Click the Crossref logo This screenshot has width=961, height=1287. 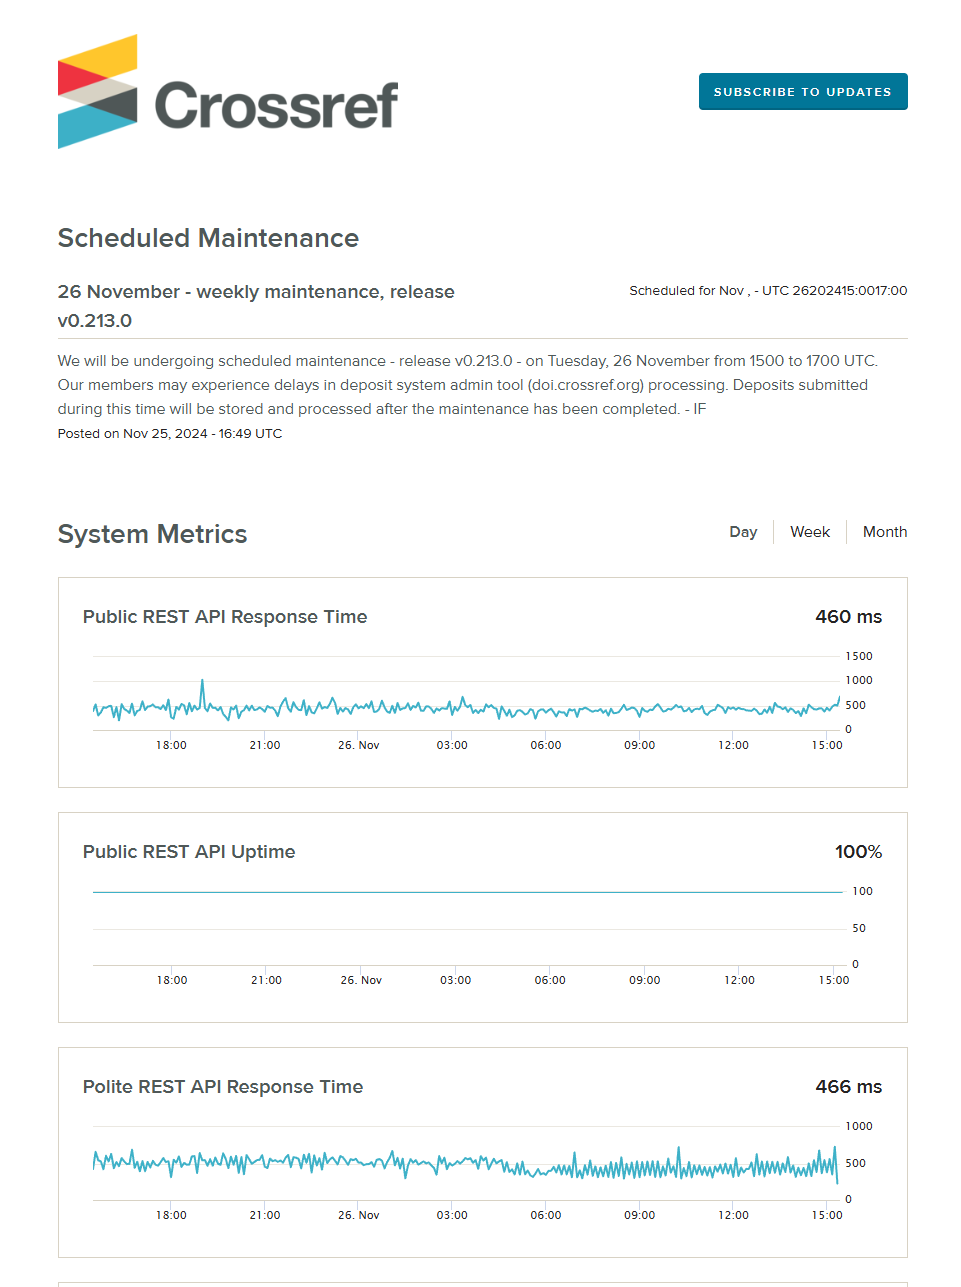[x=227, y=92]
